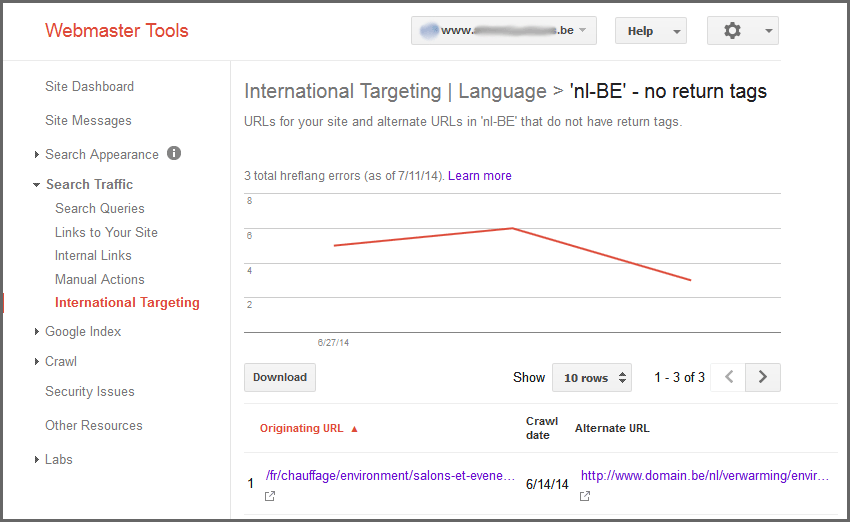850x522 pixels.
Task: Sort by Originating URL column header
Action: pos(301,428)
